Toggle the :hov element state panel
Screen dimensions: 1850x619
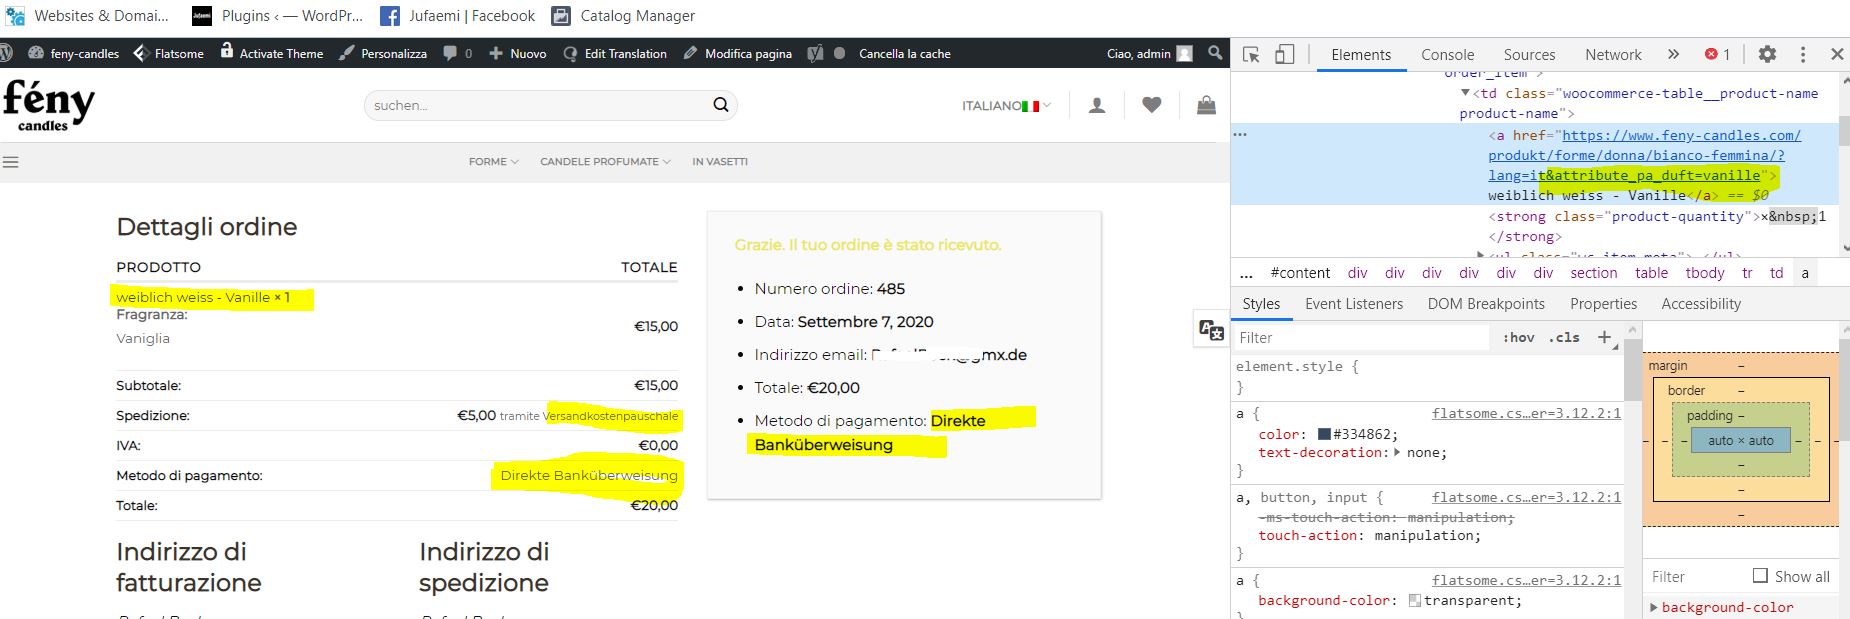coord(1518,338)
